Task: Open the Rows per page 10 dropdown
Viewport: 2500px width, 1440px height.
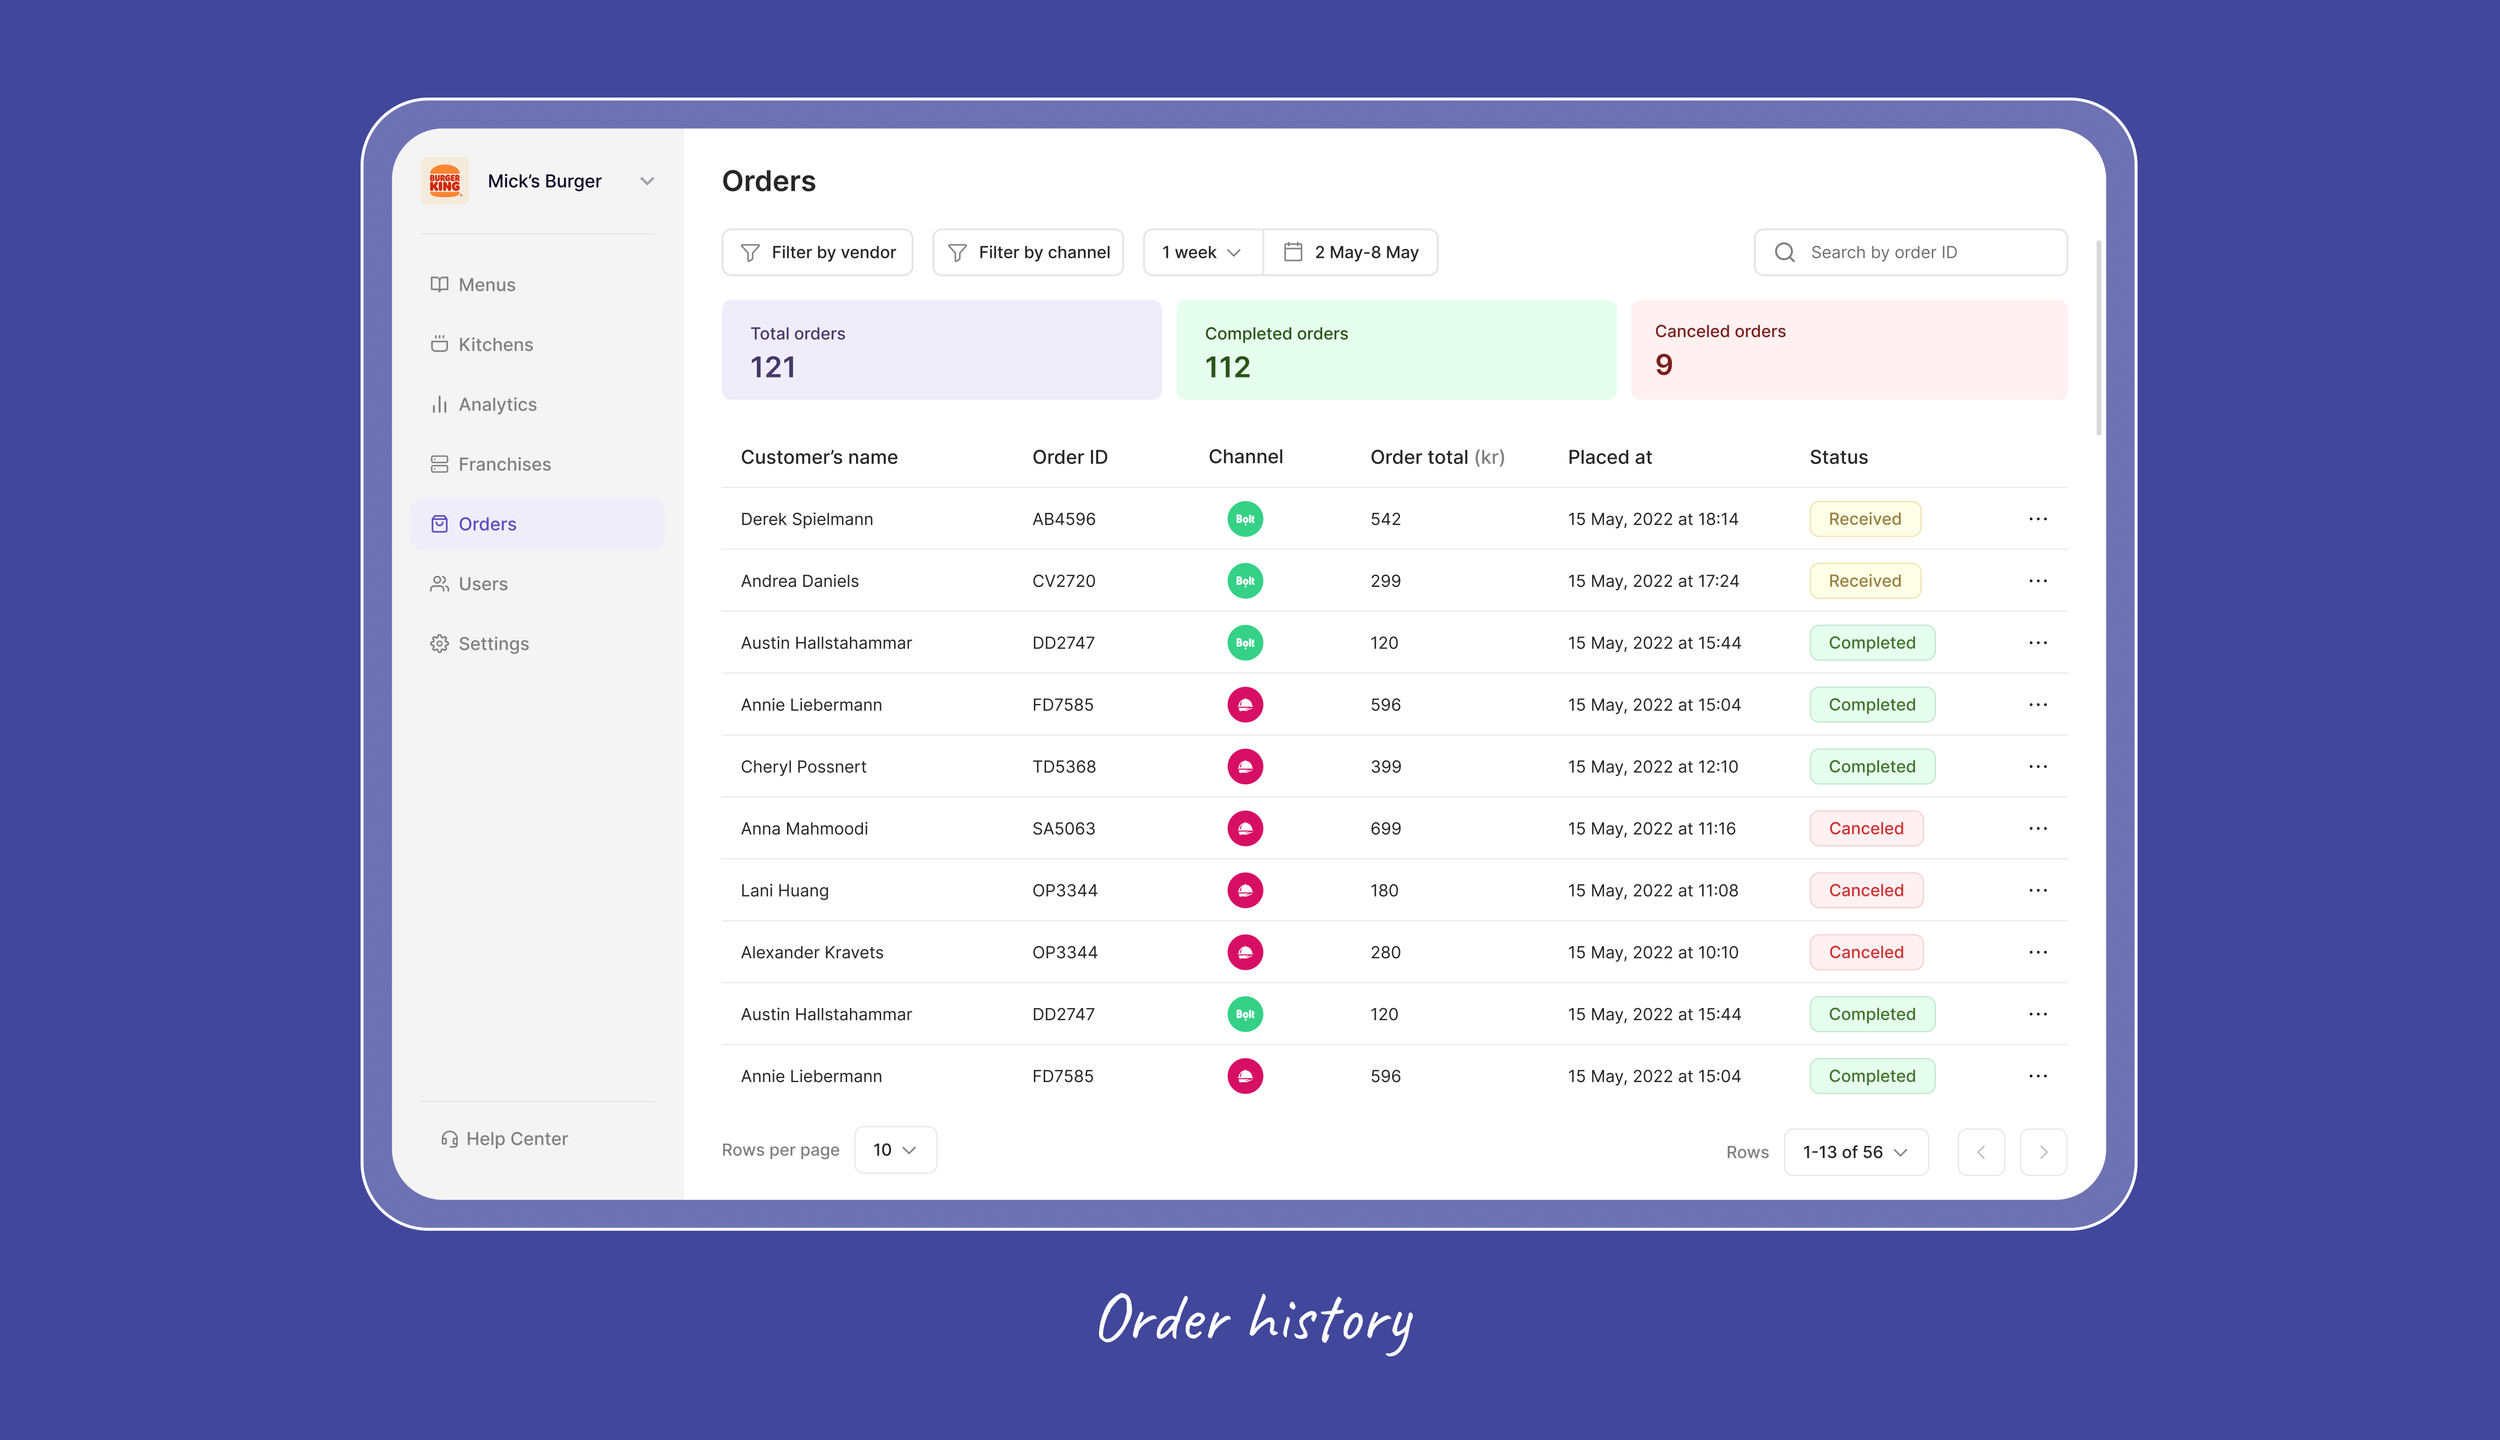Action: [x=895, y=1150]
